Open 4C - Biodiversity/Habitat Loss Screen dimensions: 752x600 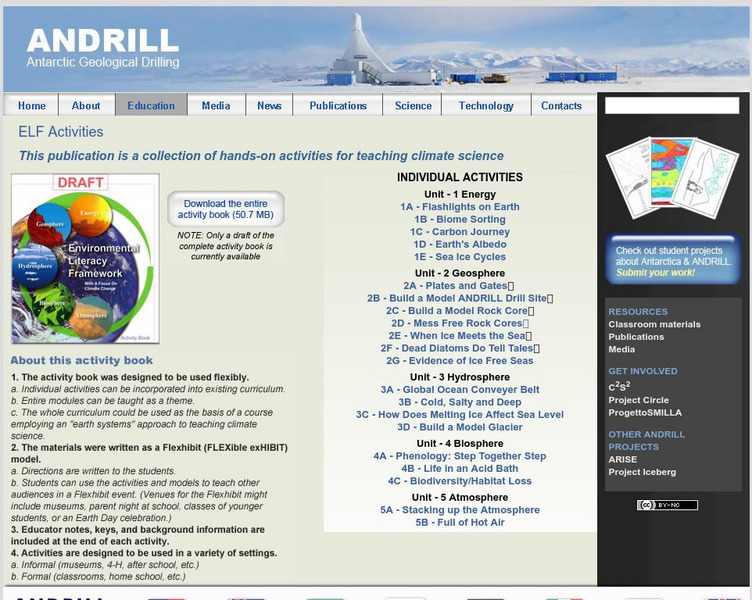[x=460, y=481]
